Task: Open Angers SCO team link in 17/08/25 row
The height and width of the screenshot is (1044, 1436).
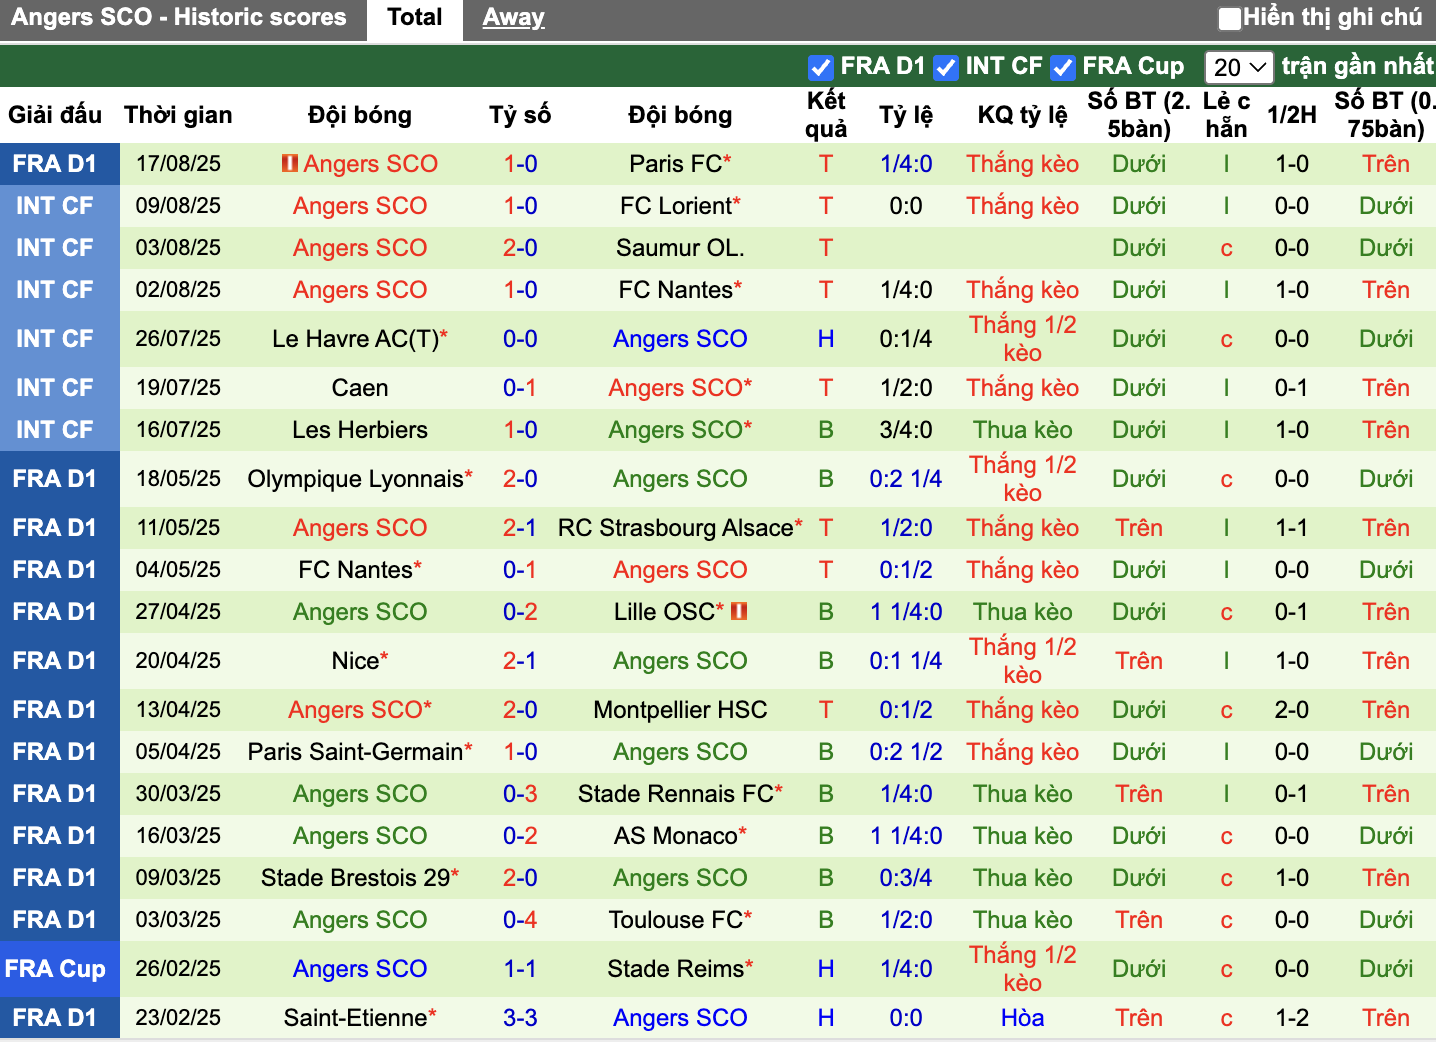Action: coord(370,164)
